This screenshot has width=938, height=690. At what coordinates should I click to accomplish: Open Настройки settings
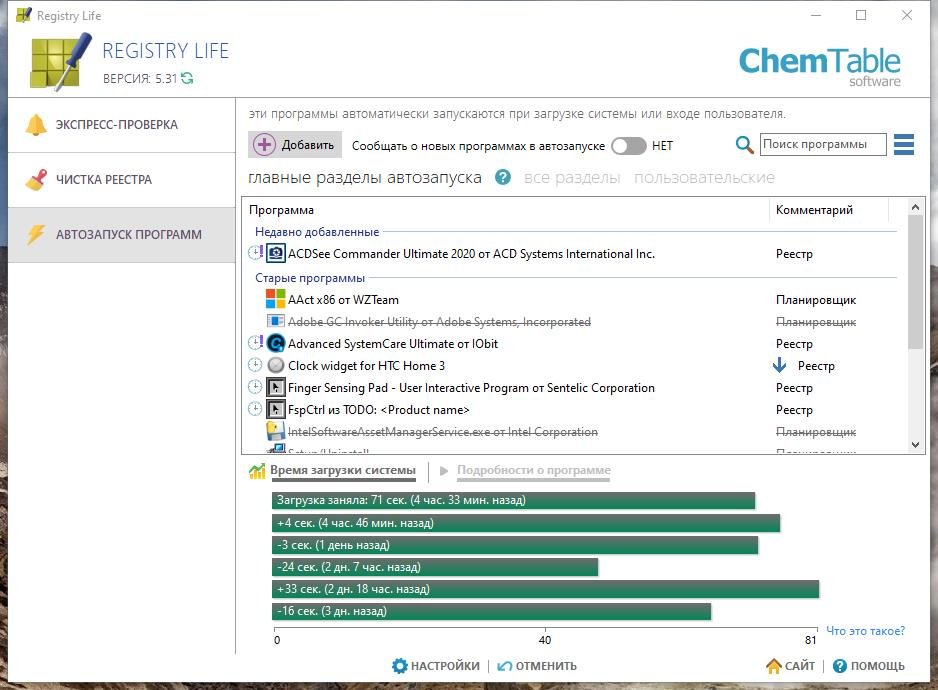click(436, 666)
